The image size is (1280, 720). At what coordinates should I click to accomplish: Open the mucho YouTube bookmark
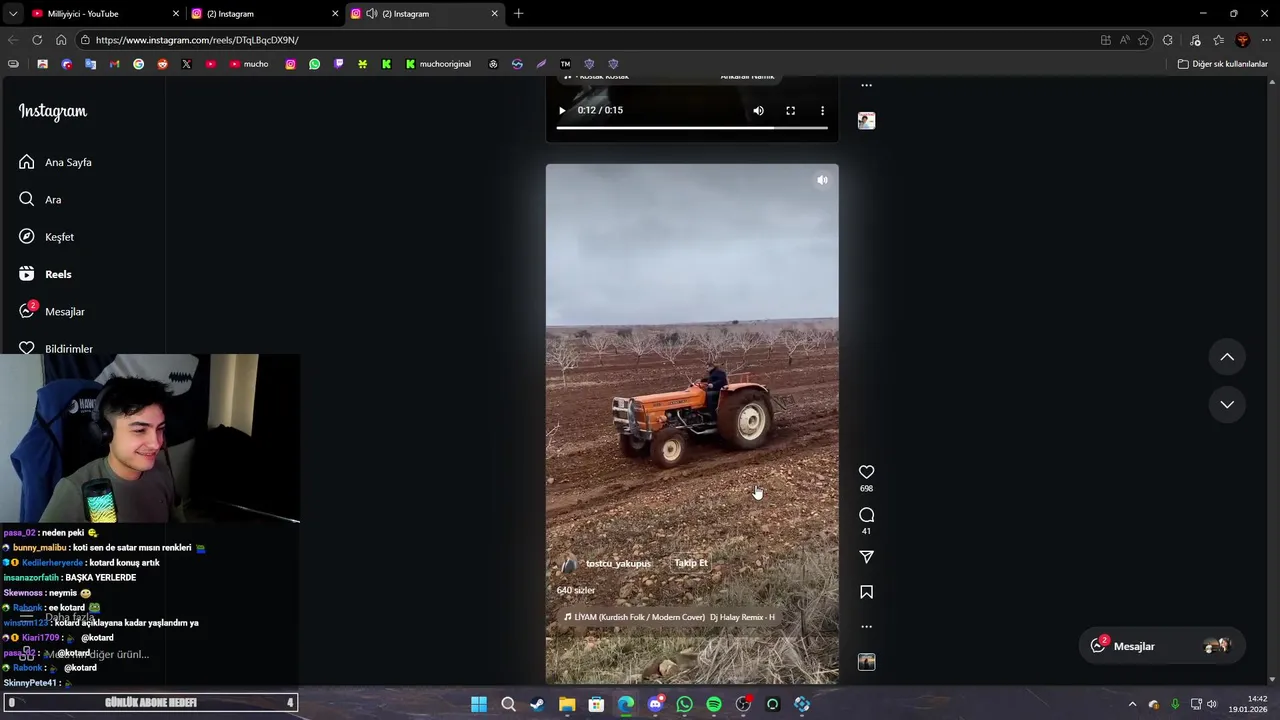[249, 64]
